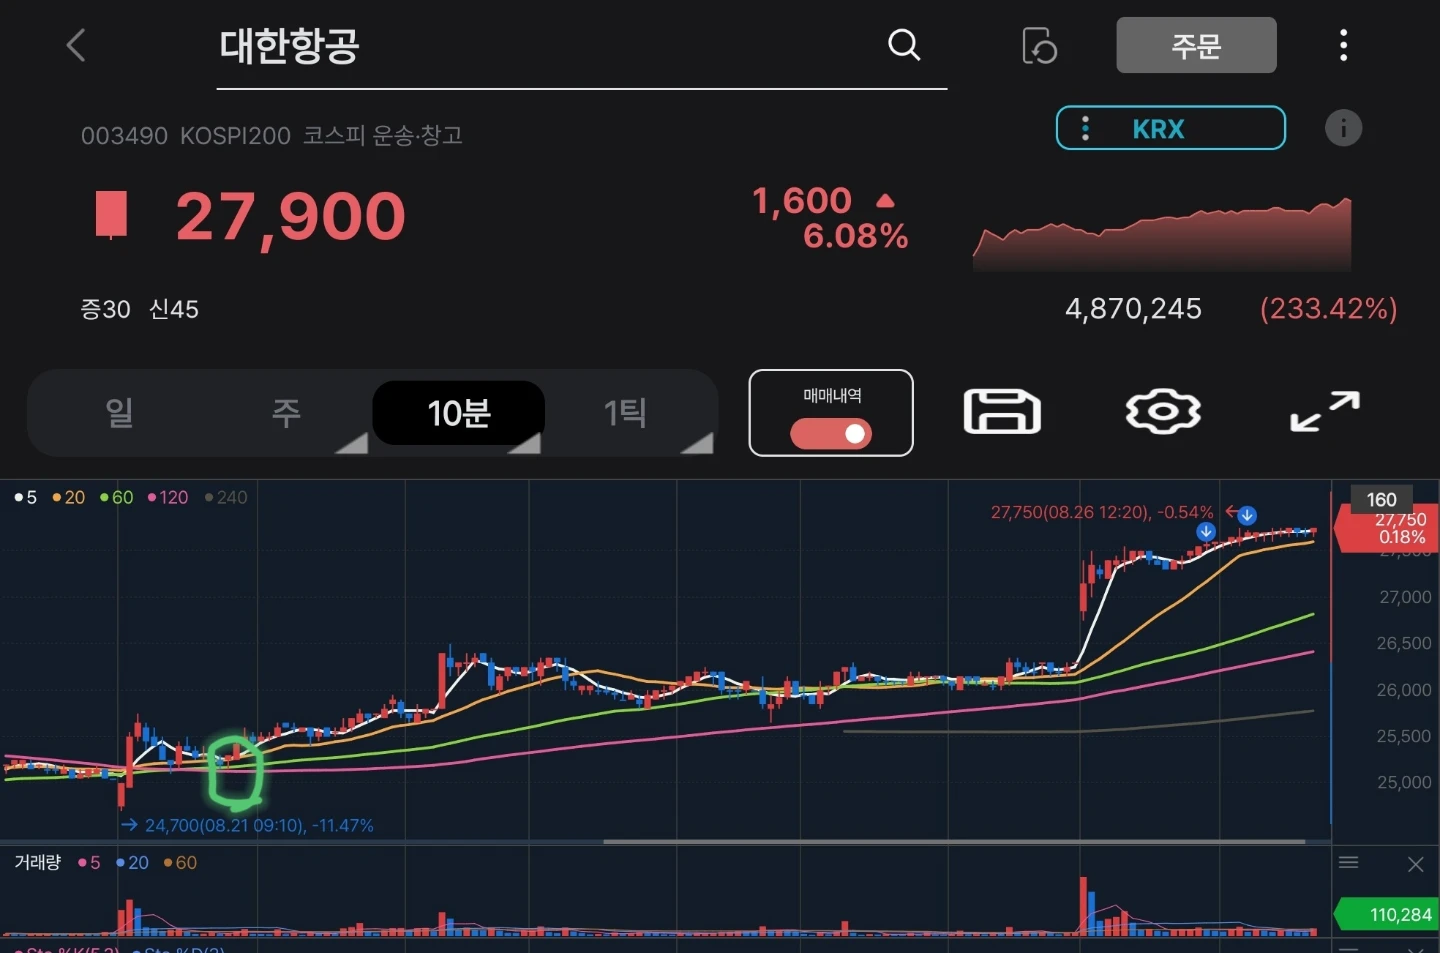Tap the 25,000 price axis label

[1404, 782]
